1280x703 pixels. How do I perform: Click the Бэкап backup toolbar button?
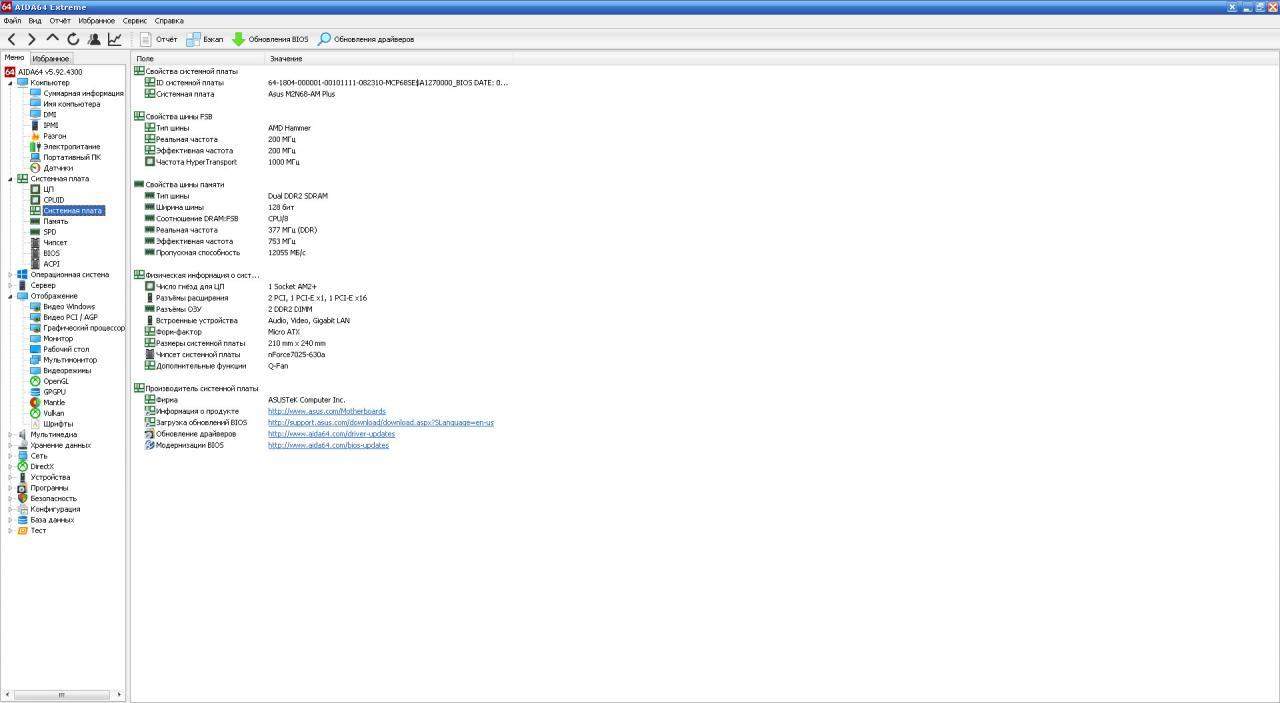coord(205,39)
